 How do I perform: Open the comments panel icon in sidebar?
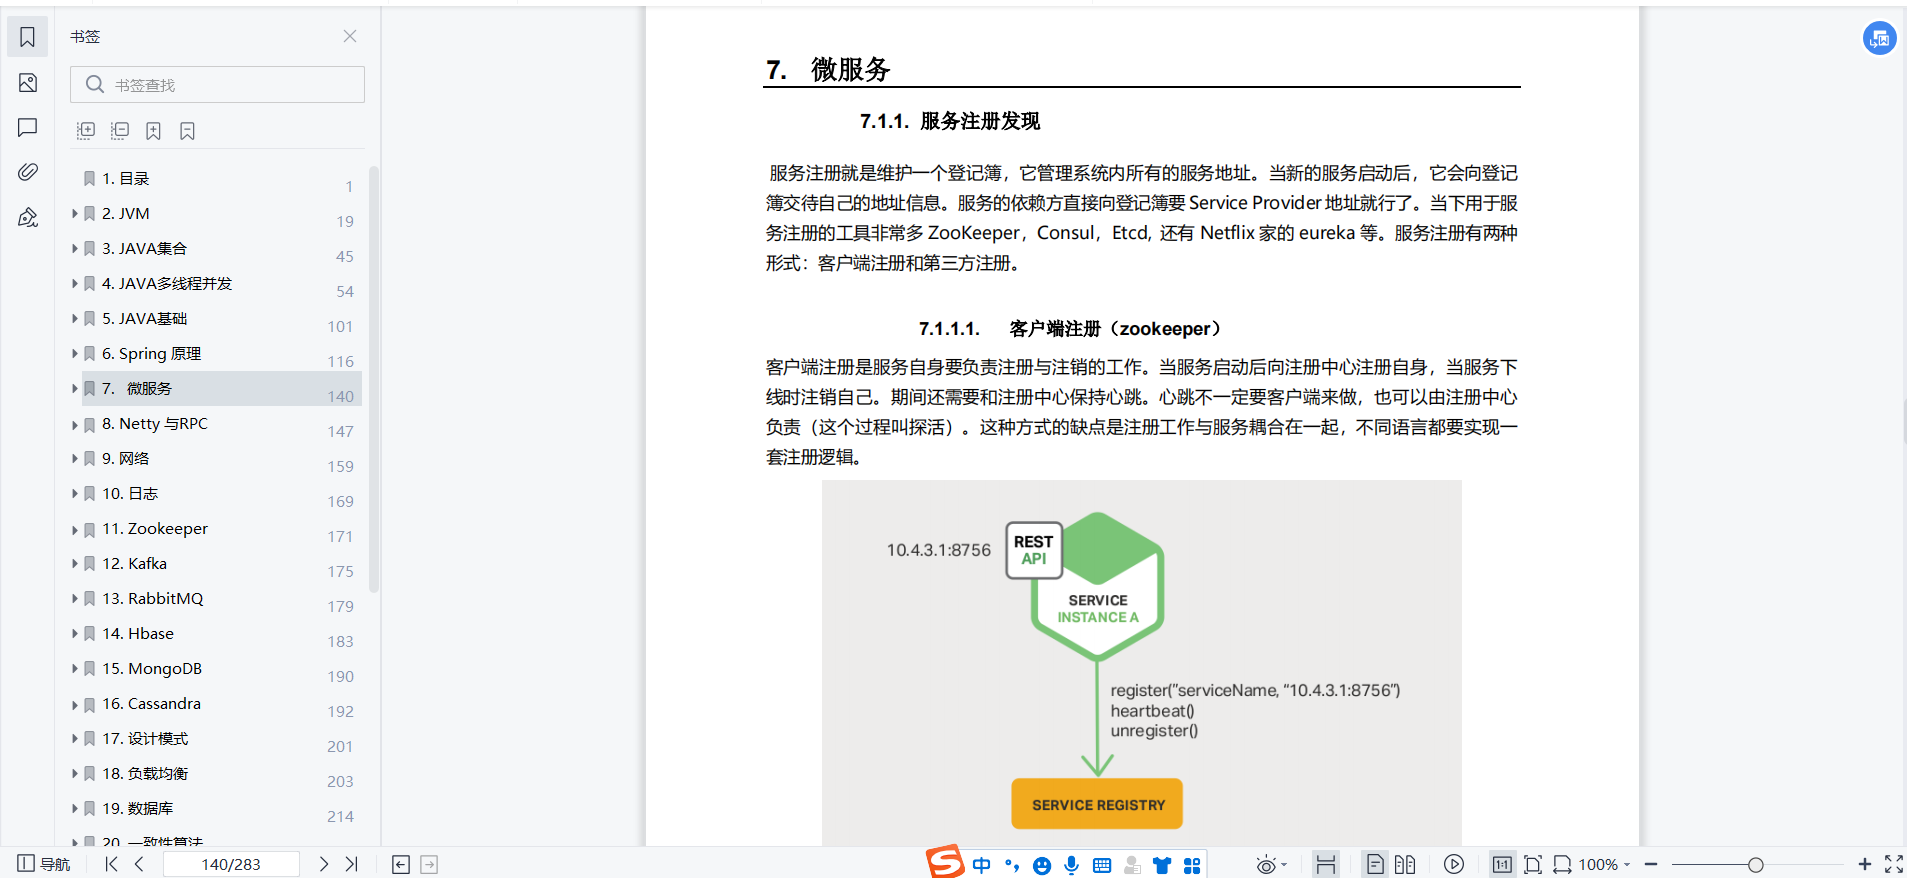tap(28, 128)
